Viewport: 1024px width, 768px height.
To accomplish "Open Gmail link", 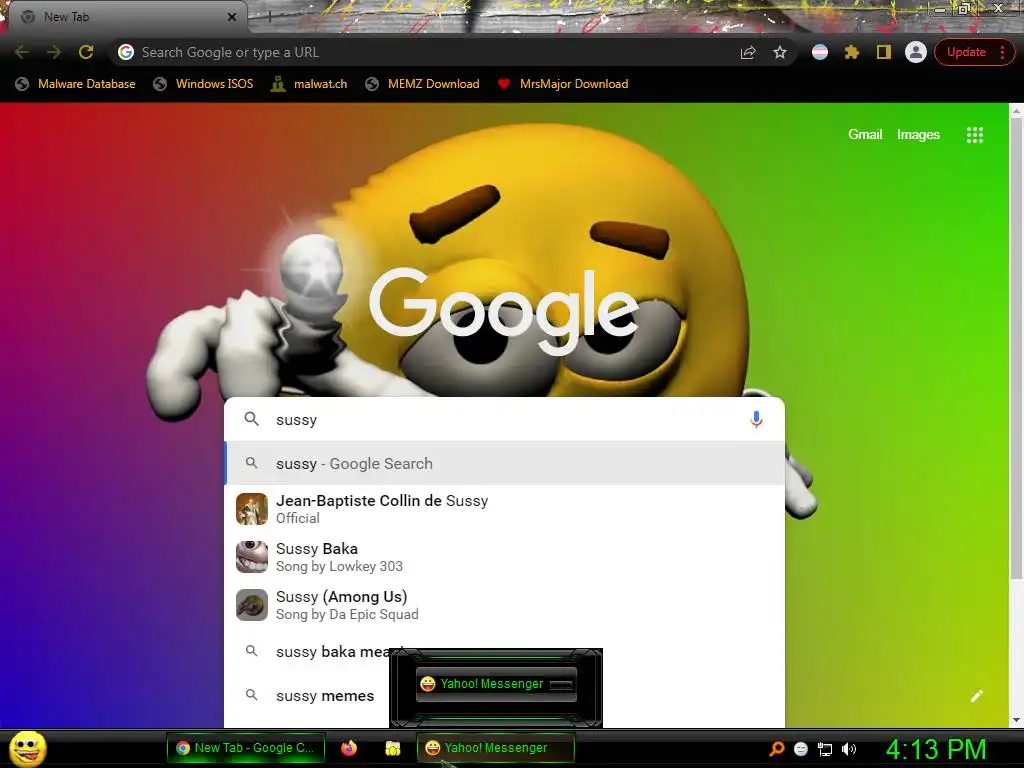I will pos(865,135).
